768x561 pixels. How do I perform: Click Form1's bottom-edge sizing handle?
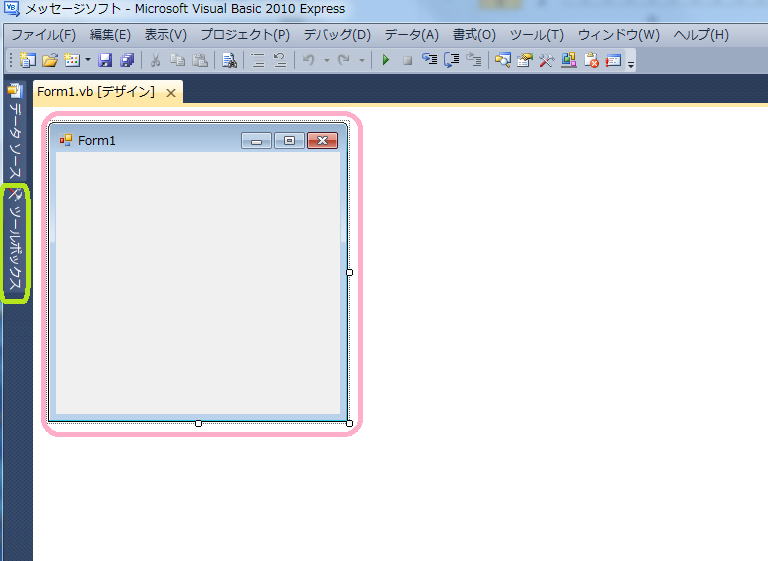pyautogui.click(x=198, y=423)
